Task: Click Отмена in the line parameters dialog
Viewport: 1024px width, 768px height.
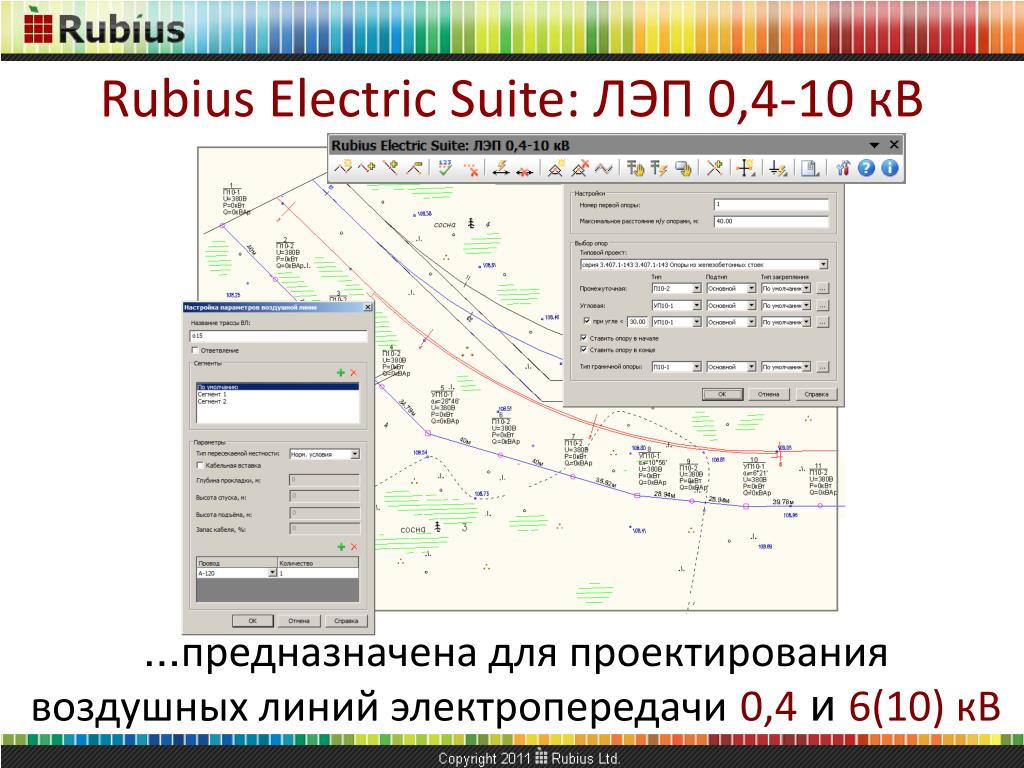Action: click(298, 621)
